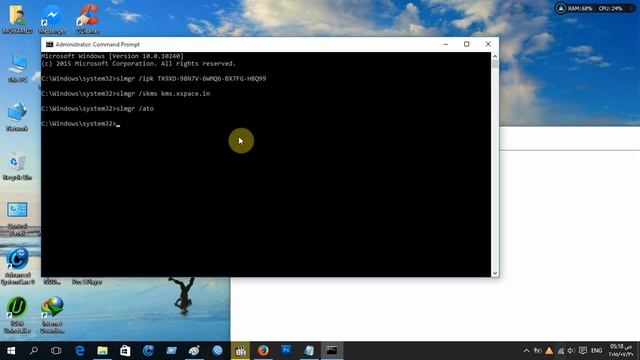The image size is (640, 360).
Task: Open the round blue taskbar icon left of the yellow one
Action: click(x=218, y=351)
